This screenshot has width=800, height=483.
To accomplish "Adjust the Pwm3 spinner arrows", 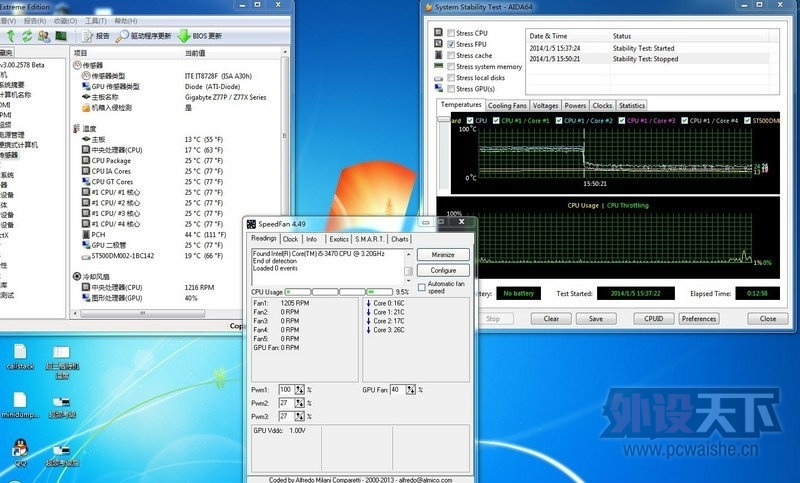I will tap(299, 416).
